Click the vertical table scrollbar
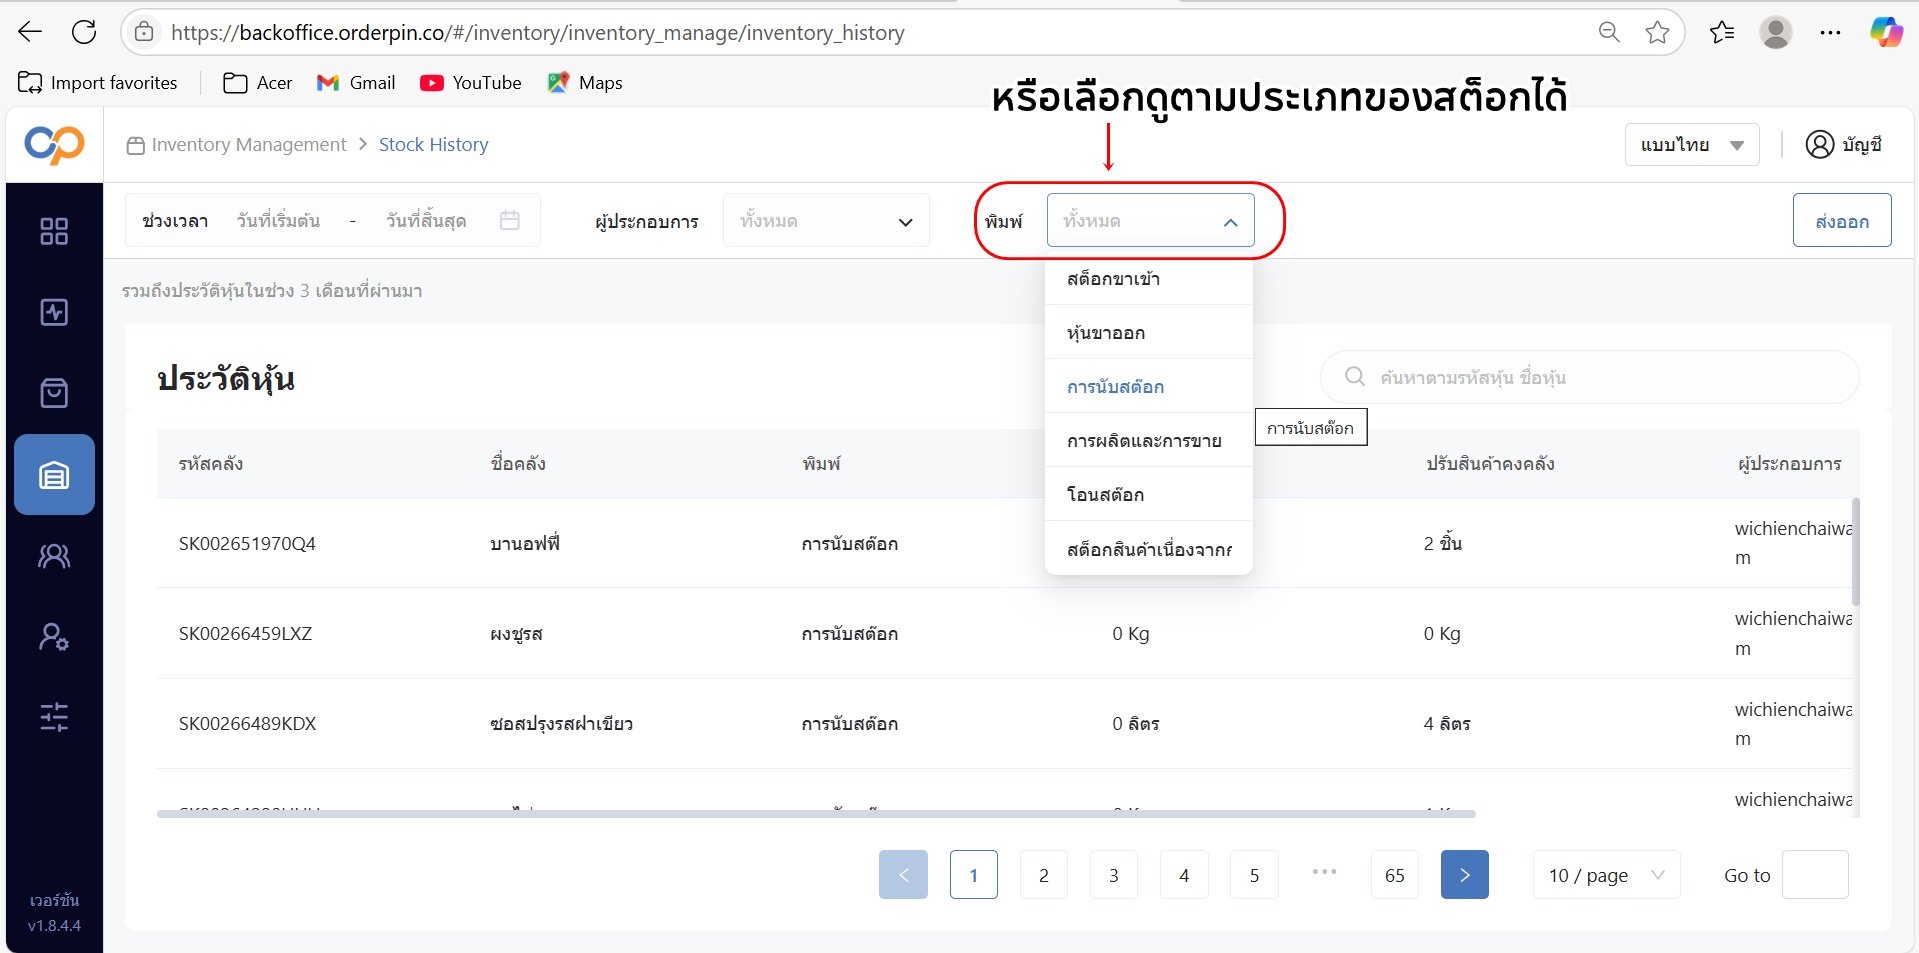 click(x=1856, y=552)
